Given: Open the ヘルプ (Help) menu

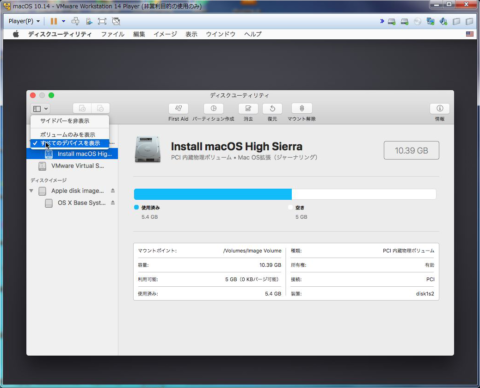Looking at the screenshot, I should click(253, 34).
